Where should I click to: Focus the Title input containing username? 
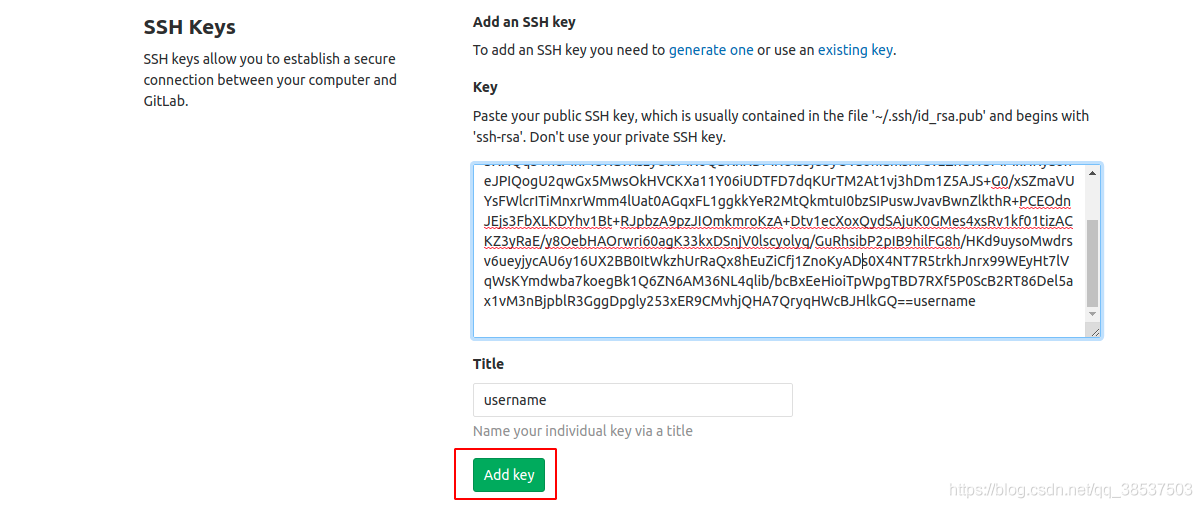[632, 400]
